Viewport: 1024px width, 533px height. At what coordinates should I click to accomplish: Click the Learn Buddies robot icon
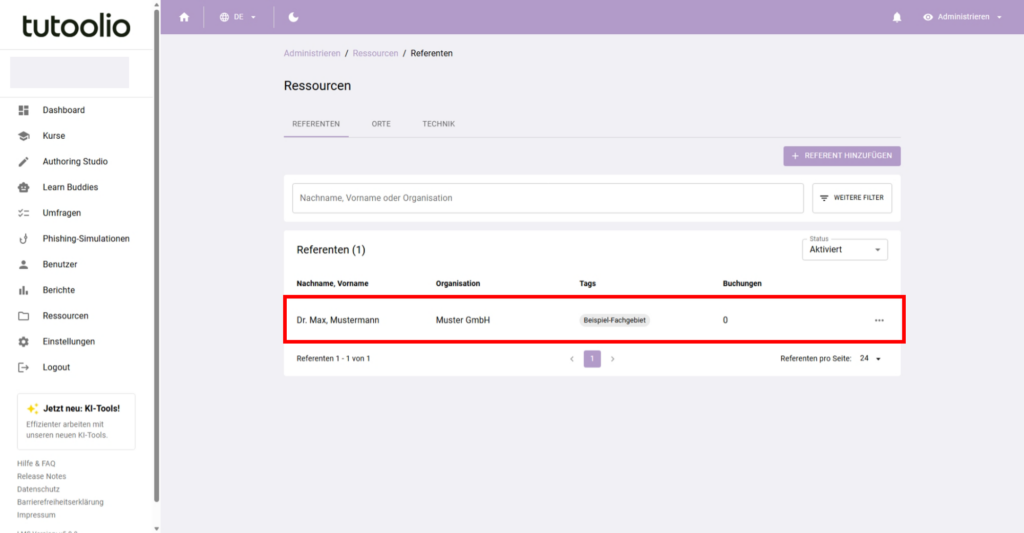24,187
